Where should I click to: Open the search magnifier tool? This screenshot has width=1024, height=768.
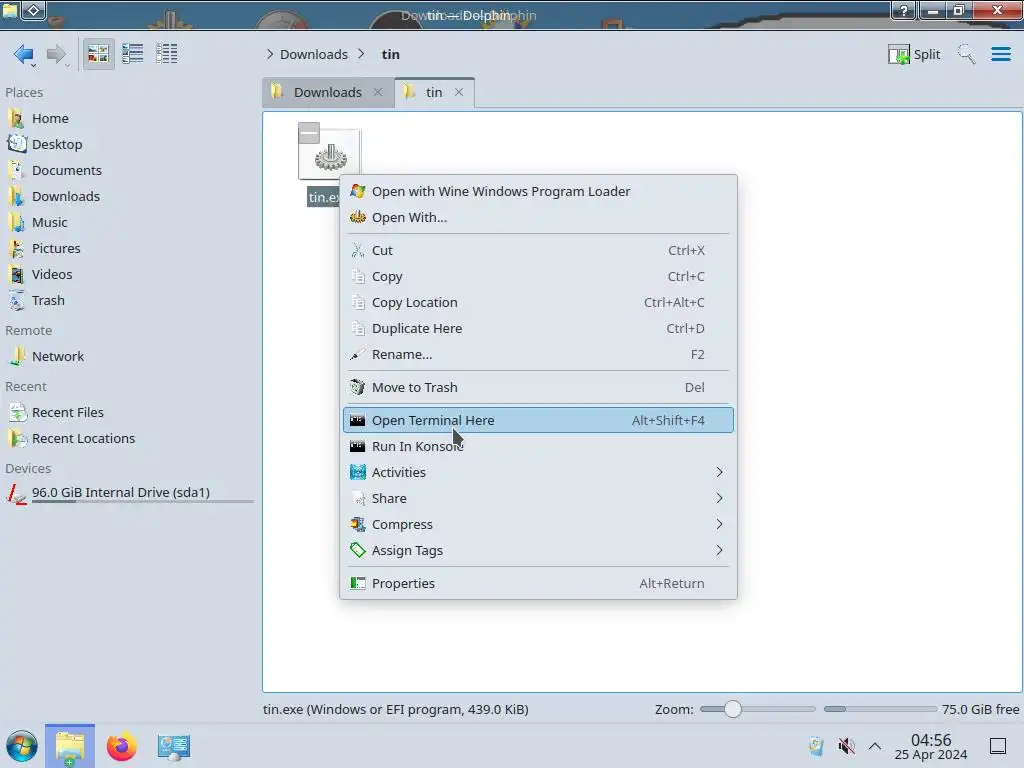pyautogui.click(x=967, y=54)
